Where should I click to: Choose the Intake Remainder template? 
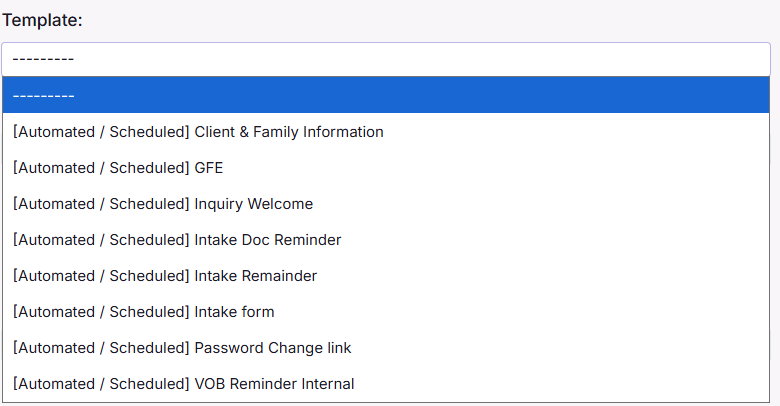click(x=165, y=276)
